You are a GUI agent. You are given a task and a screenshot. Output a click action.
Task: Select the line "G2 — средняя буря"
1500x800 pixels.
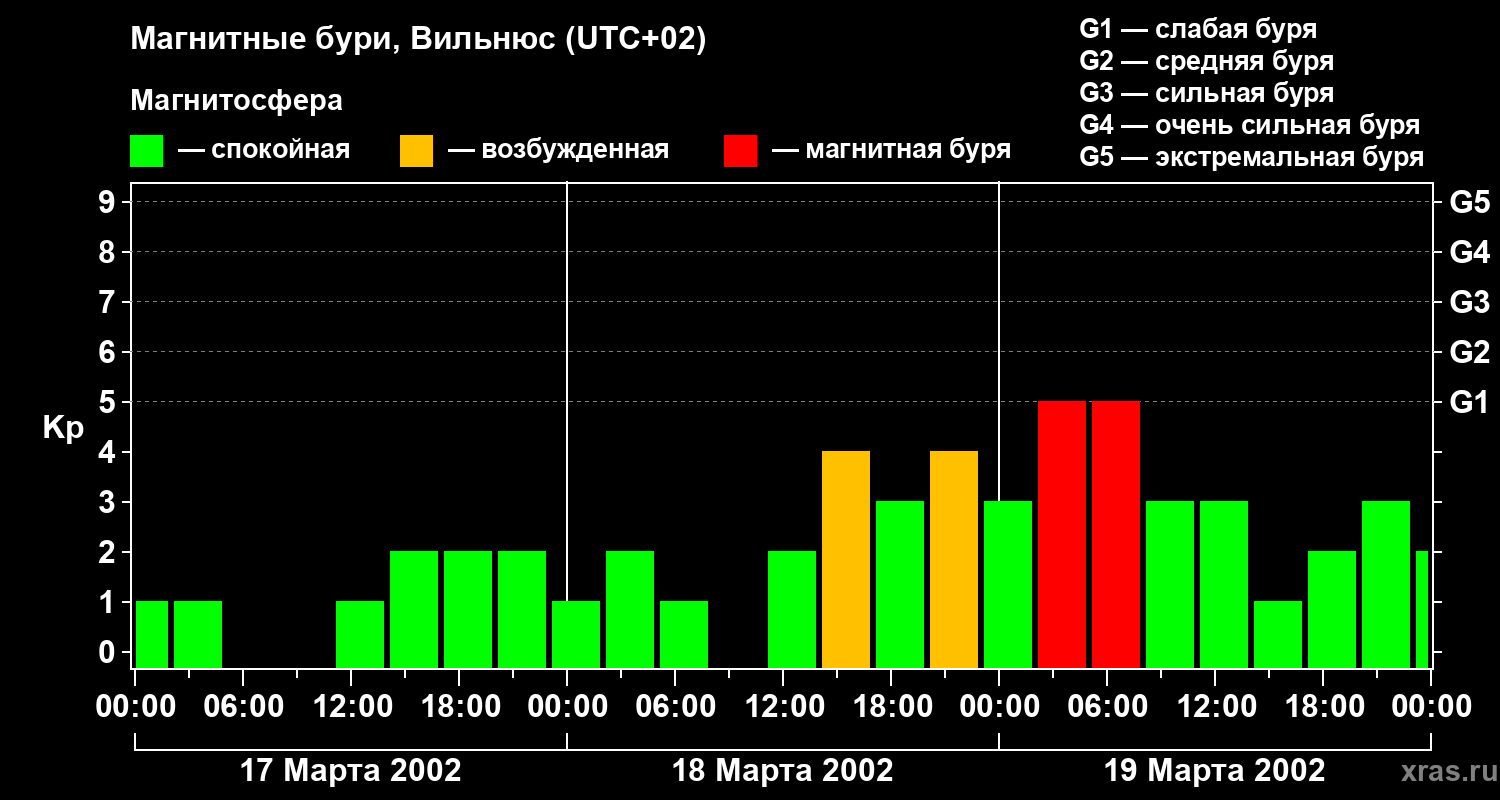click(1206, 61)
